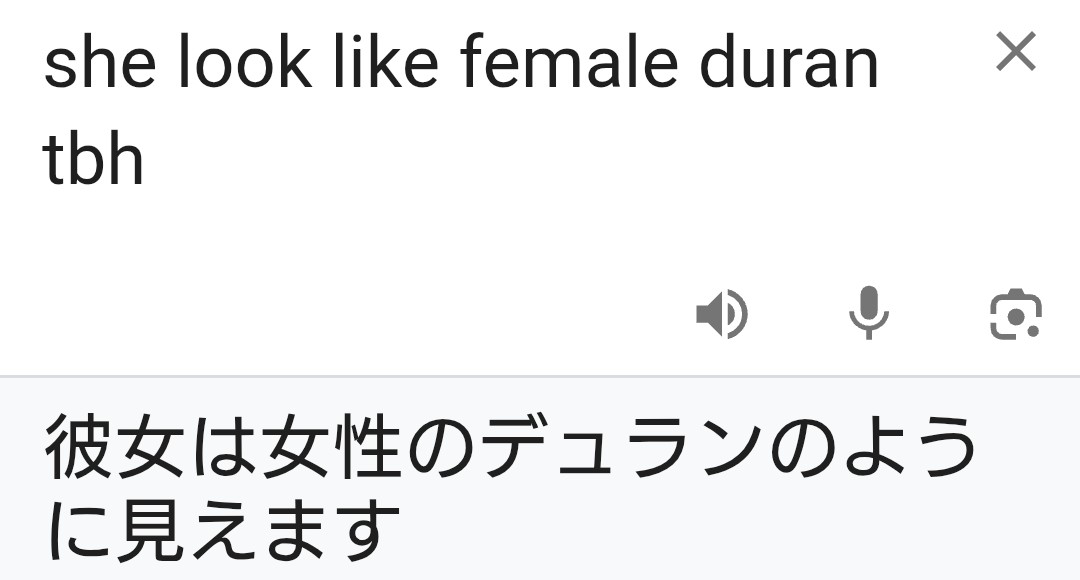
Task: Listen to the source text pronunciation
Action: tap(721, 315)
